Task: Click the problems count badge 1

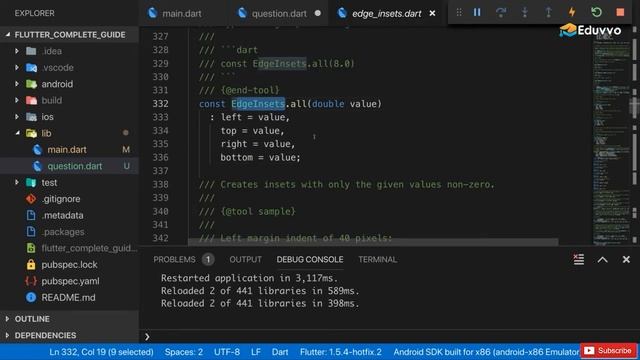Action: (x=208, y=260)
